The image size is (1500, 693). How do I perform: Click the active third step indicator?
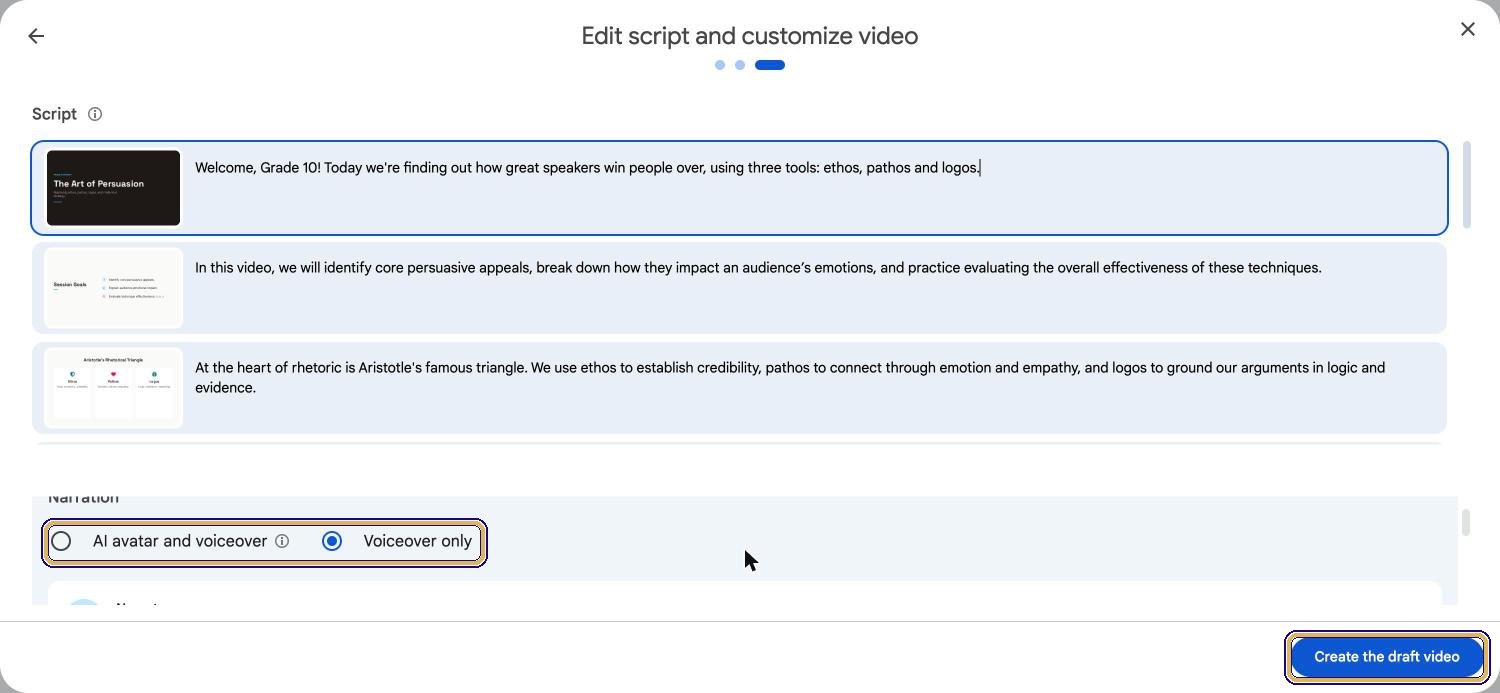tap(770, 65)
